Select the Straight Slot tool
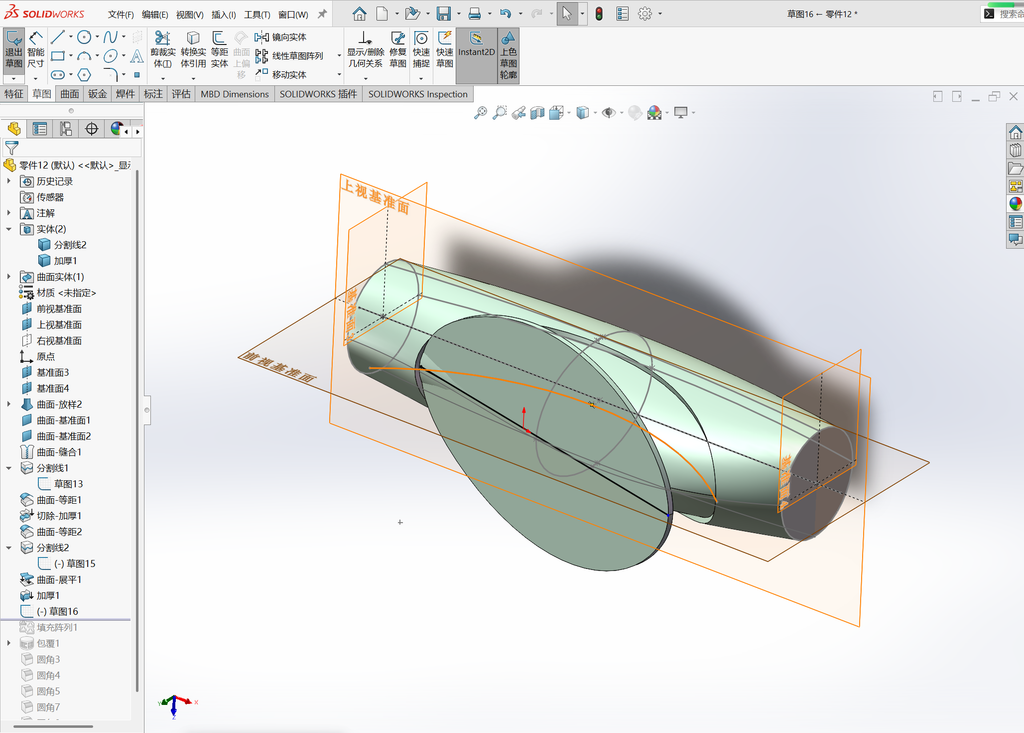Screen dimensions: 1024x733 [x=57, y=74]
